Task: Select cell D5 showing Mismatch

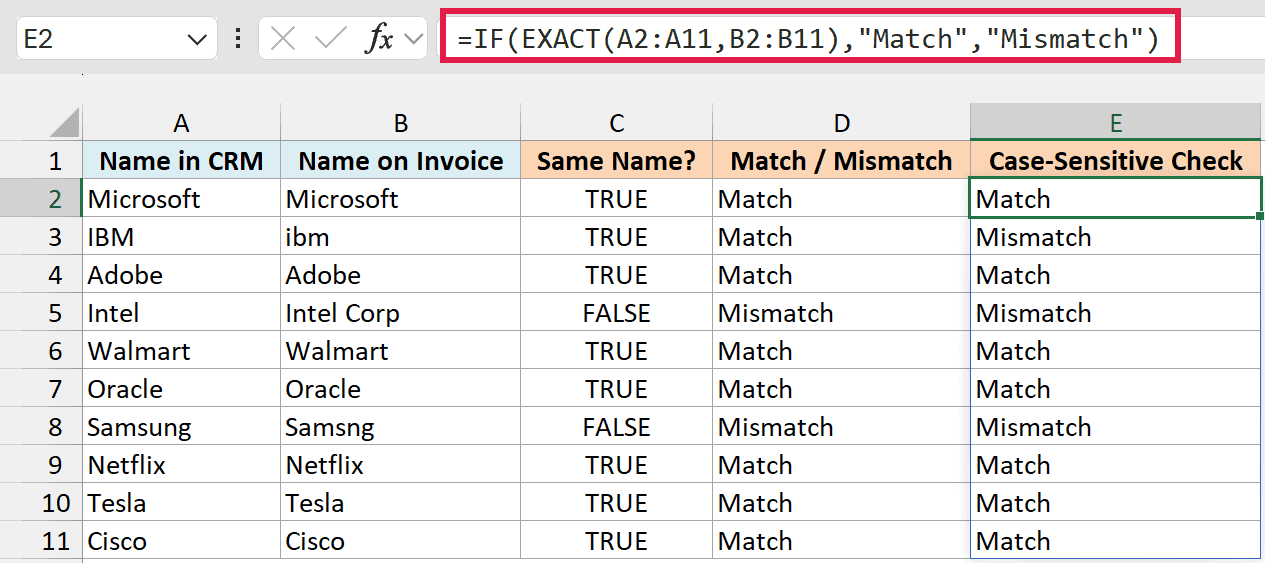Action: point(842,313)
